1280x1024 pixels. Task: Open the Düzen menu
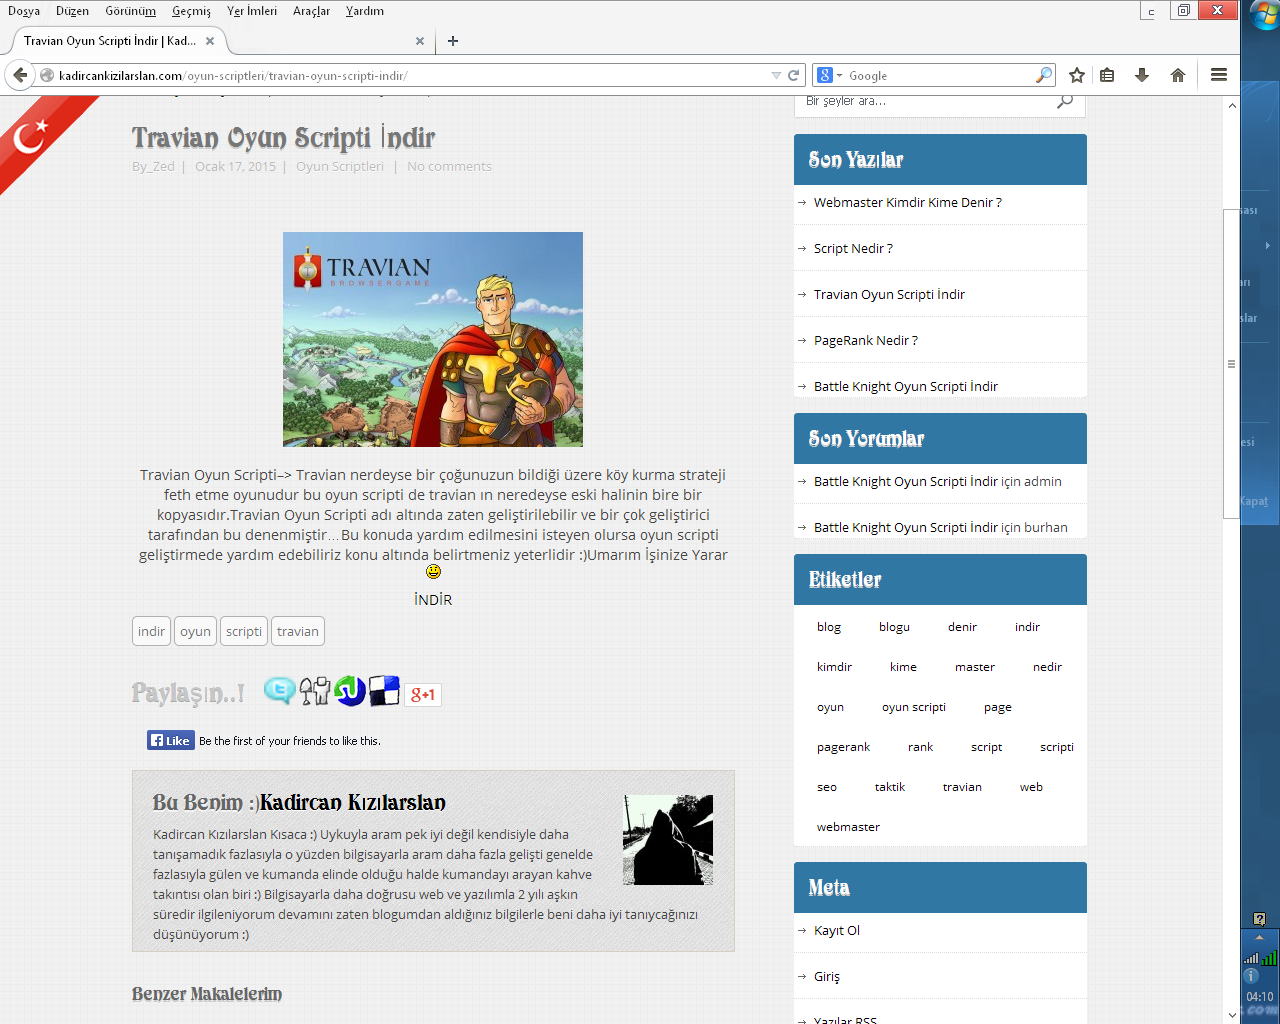click(x=72, y=11)
